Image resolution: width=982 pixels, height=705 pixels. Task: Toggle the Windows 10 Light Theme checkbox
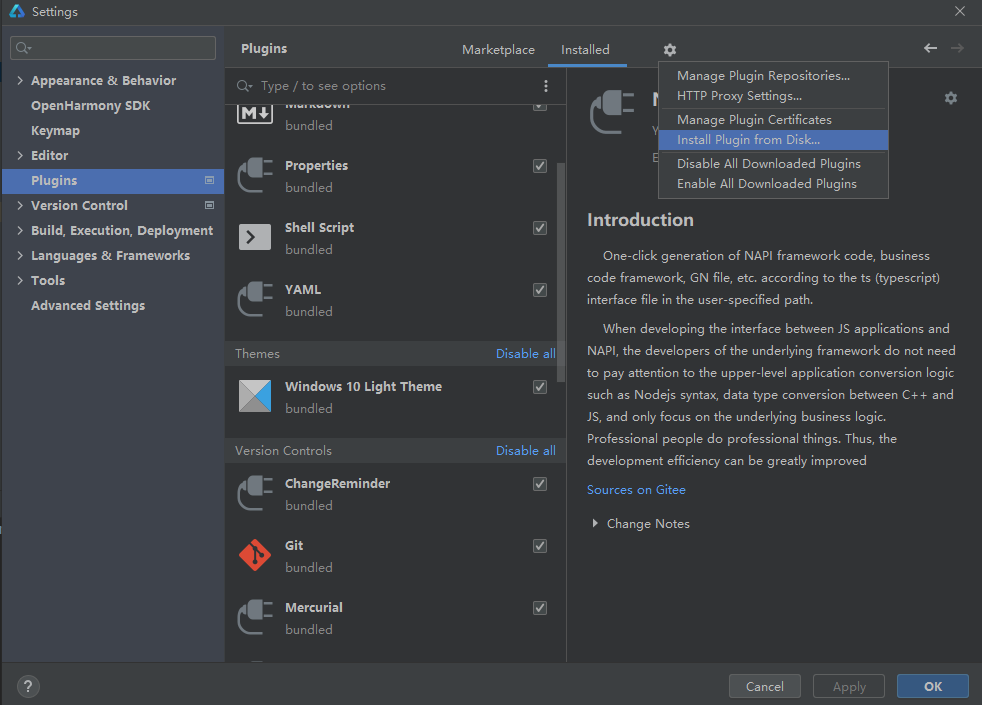point(539,387)
